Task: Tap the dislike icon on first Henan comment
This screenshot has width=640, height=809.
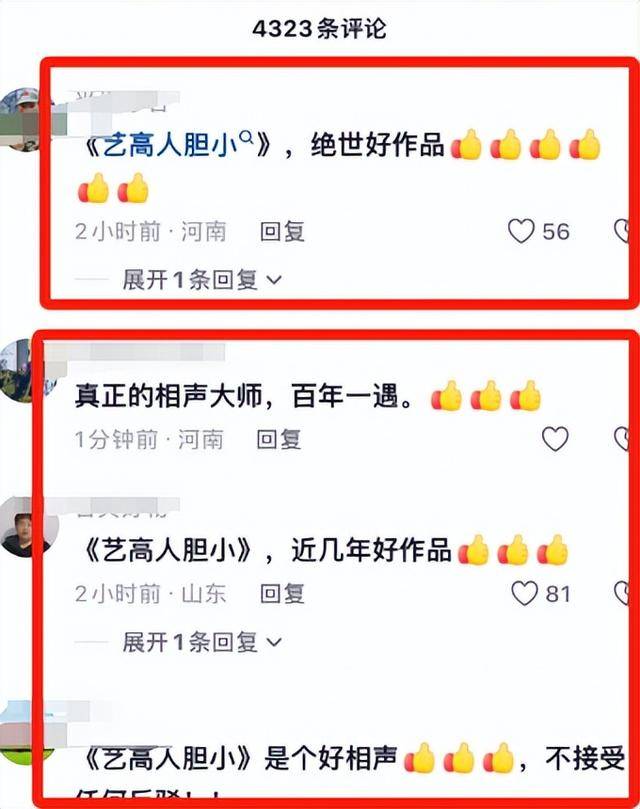Action: [621, 231]
